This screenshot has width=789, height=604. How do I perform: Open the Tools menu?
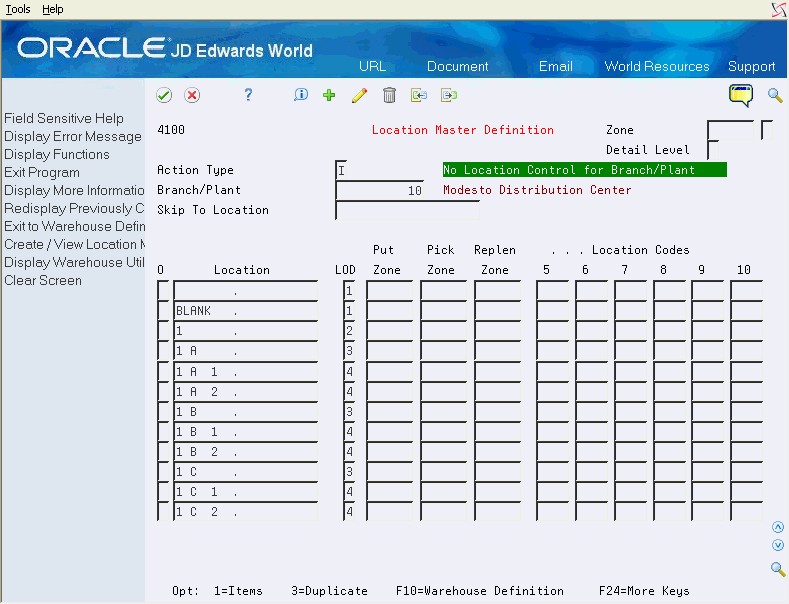[18, 9]
